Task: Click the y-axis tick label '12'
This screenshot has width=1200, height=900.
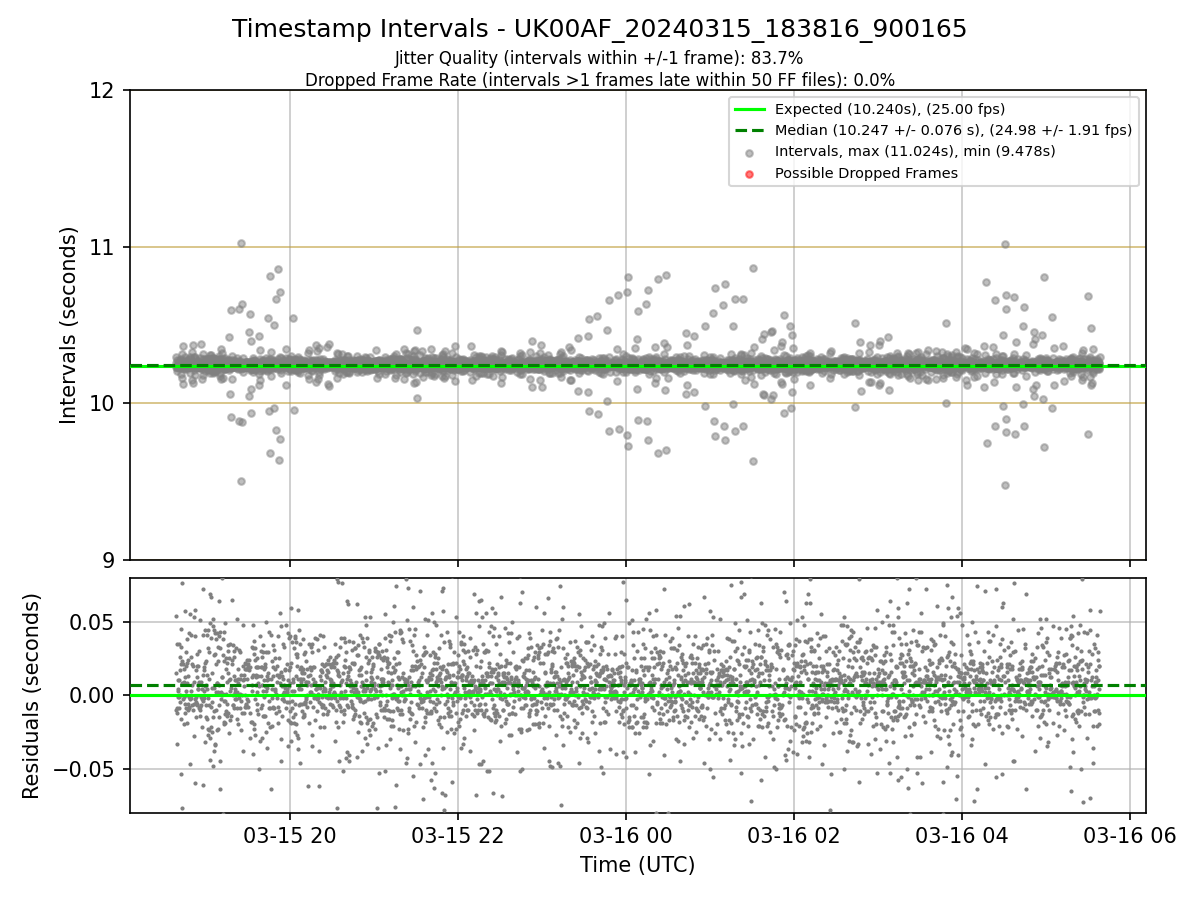Action: tap(102, 91)
